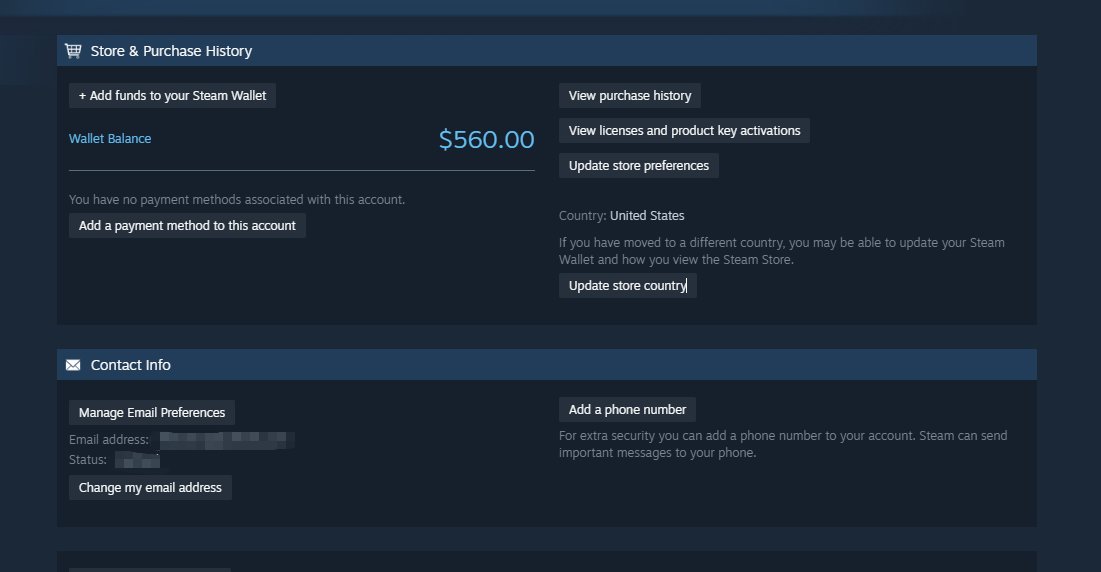Click the envelope icon beside Contact Info

(x=73, y=365)
